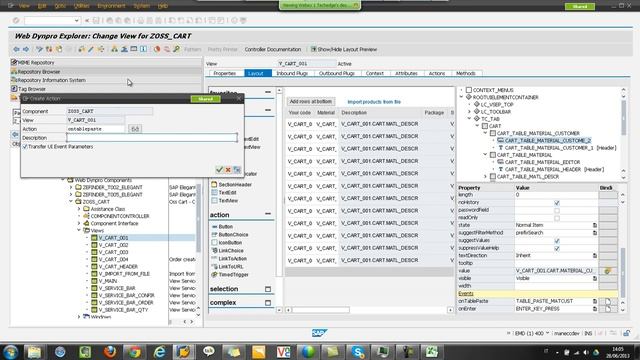This screenshot has width=640, height=360.
Task: Toggle the readOnly property checkbox
Action: (557, 218)
